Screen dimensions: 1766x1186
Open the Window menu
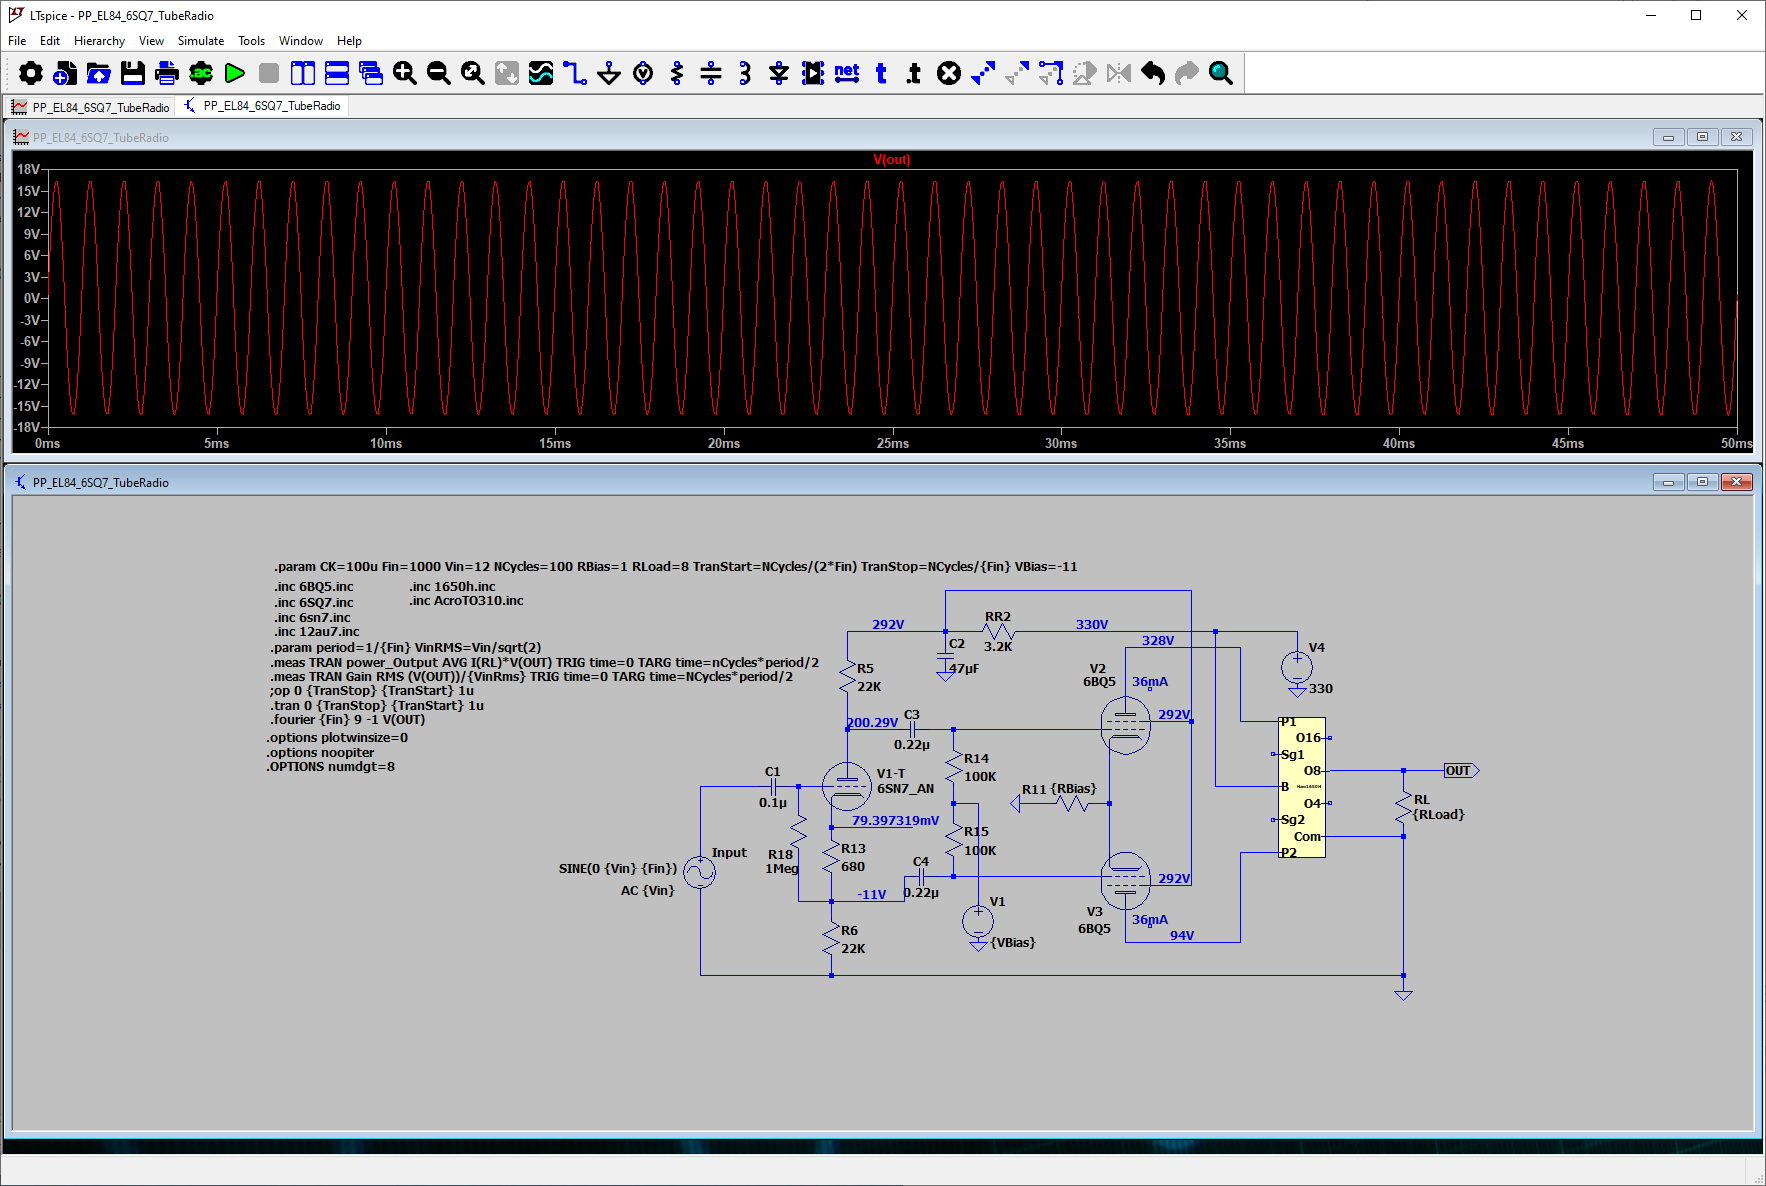pyautogui.click(x=300, y=41)
